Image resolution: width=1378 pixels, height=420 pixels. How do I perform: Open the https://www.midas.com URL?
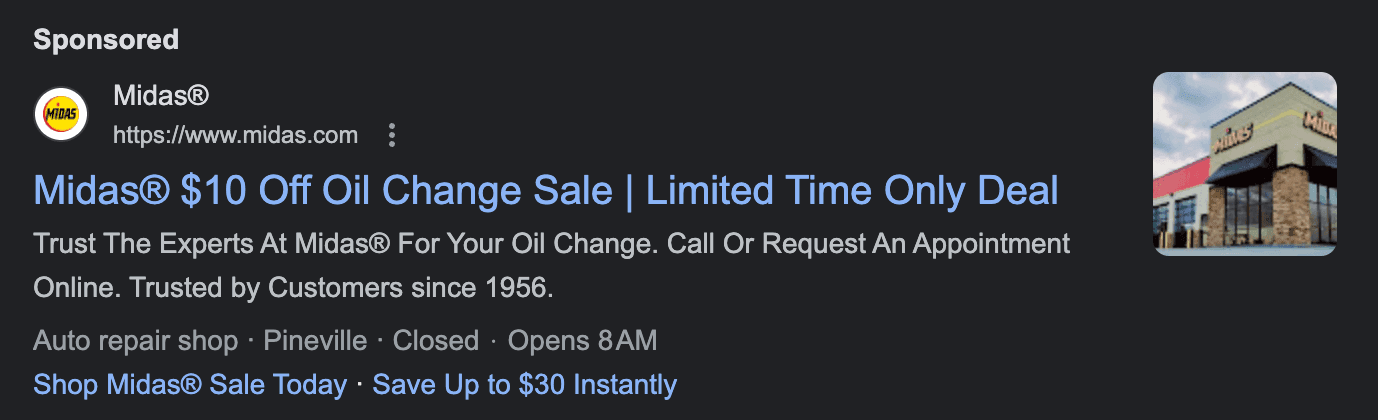tap(235, 135)
